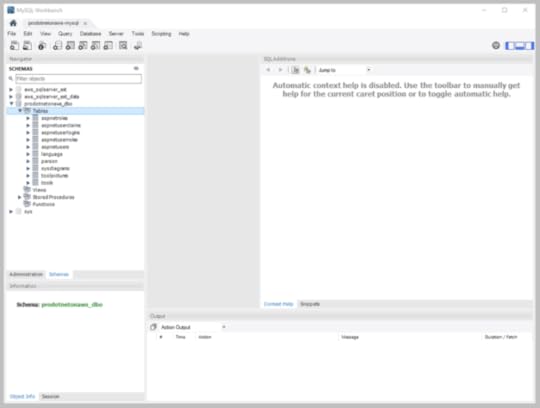Expand the sys schema
The image size is (540, 408).
click(11, 212)
